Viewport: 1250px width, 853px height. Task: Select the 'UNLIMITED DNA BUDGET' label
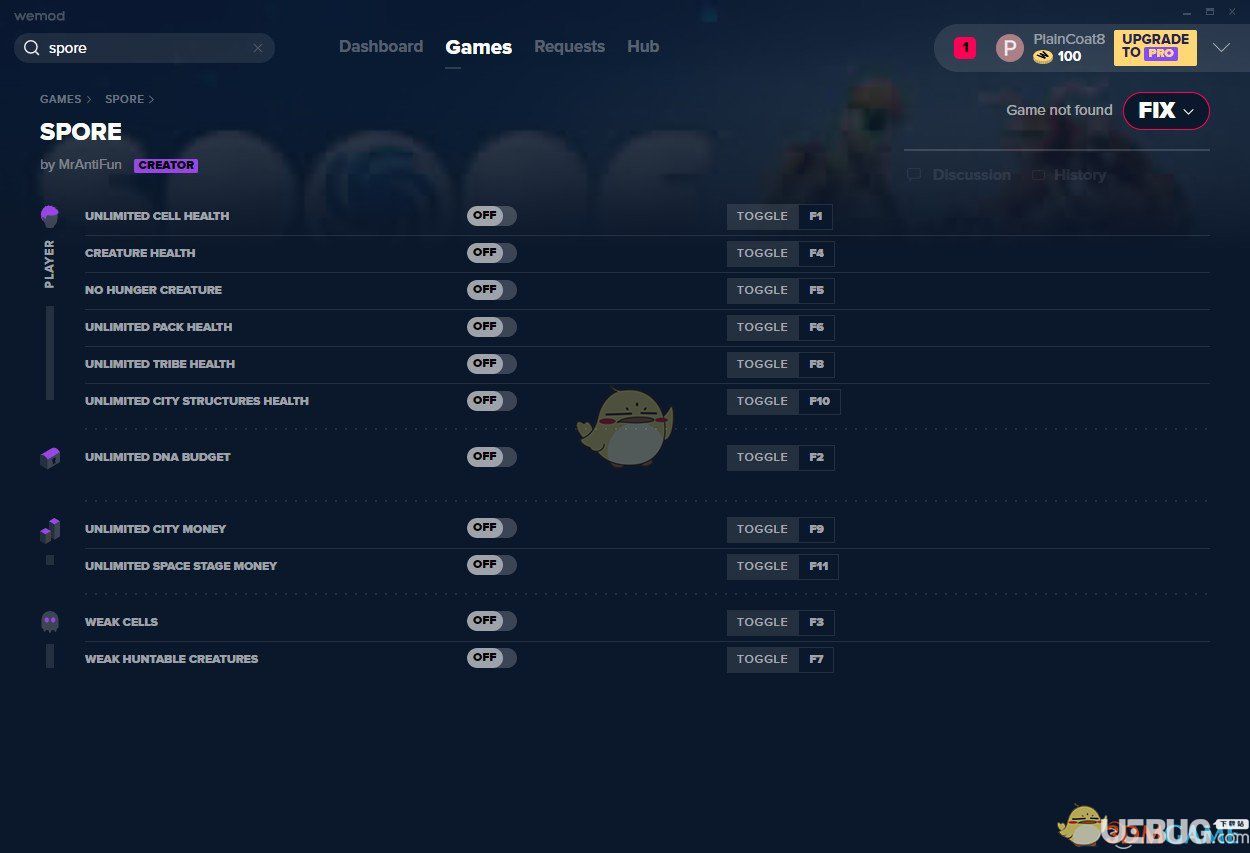pos(158,457)
